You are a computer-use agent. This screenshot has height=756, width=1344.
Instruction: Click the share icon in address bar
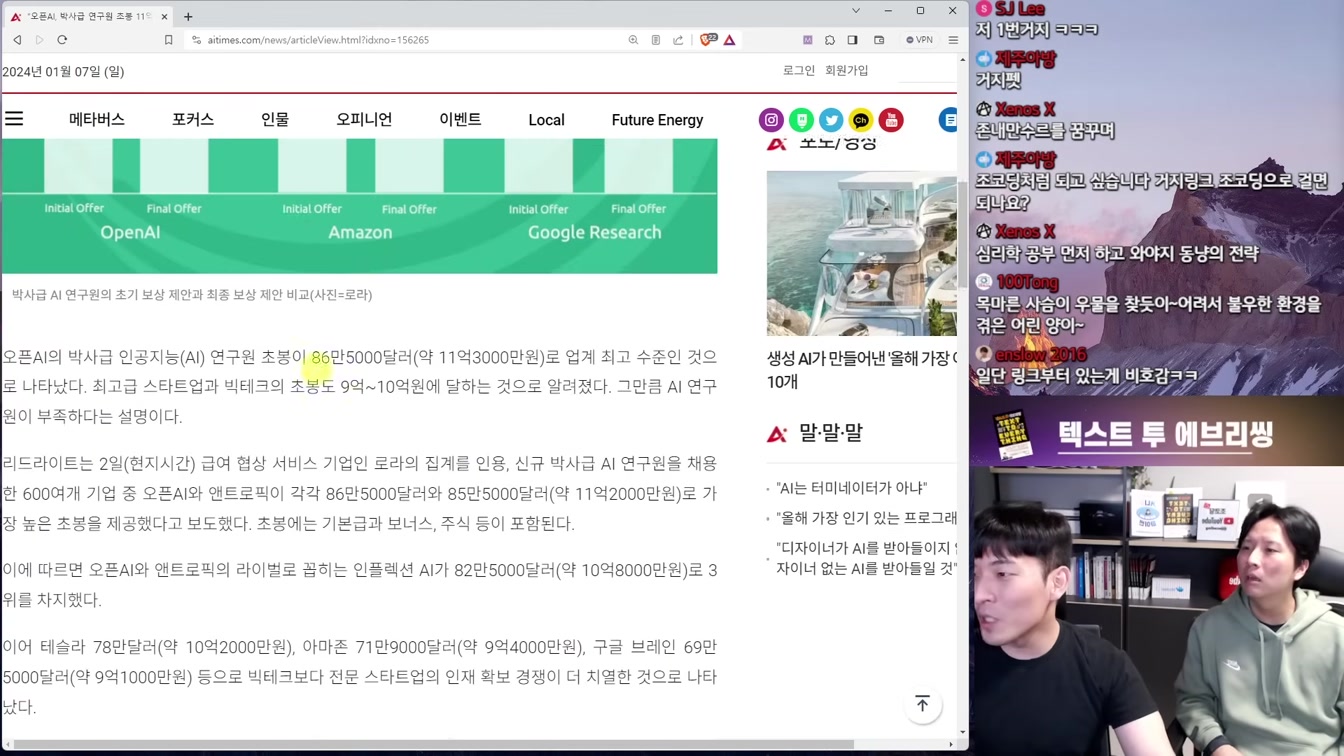(678, 40)
